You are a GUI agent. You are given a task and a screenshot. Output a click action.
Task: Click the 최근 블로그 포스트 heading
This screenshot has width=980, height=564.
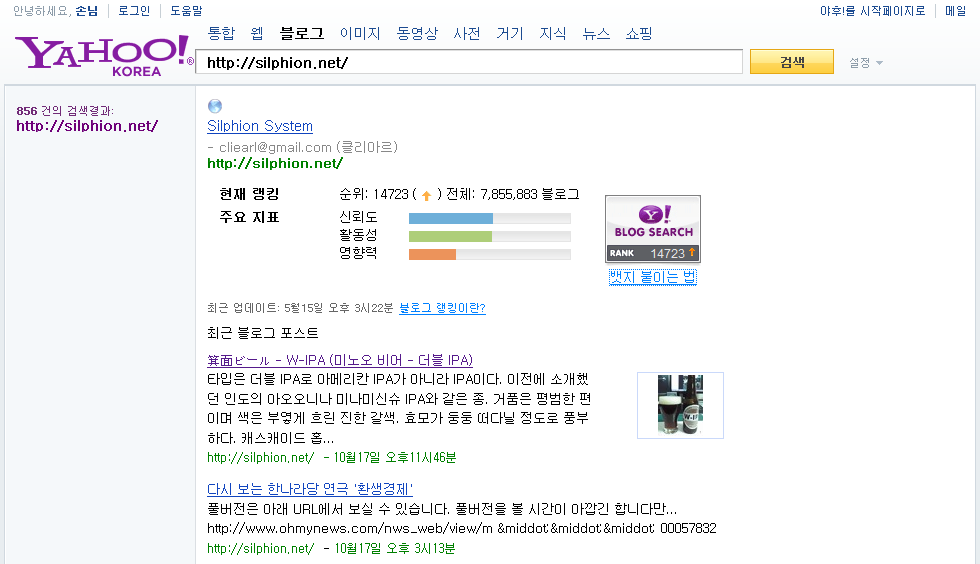(x=262, y=333)
